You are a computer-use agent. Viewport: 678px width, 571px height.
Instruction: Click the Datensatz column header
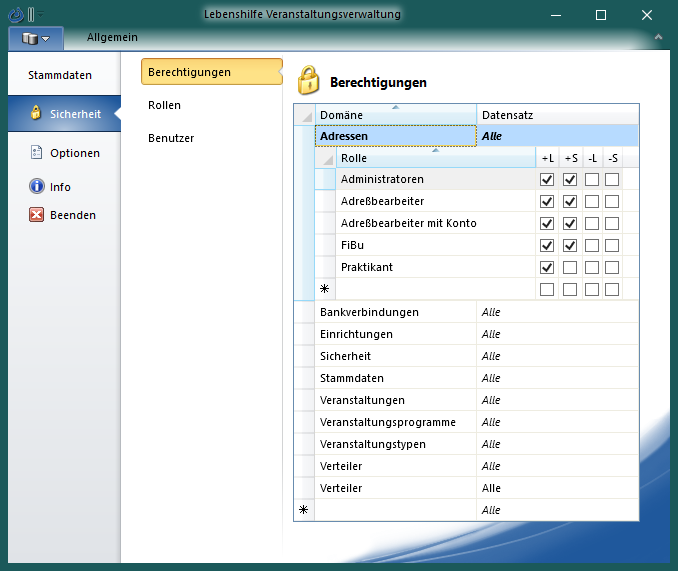[557, 115]
